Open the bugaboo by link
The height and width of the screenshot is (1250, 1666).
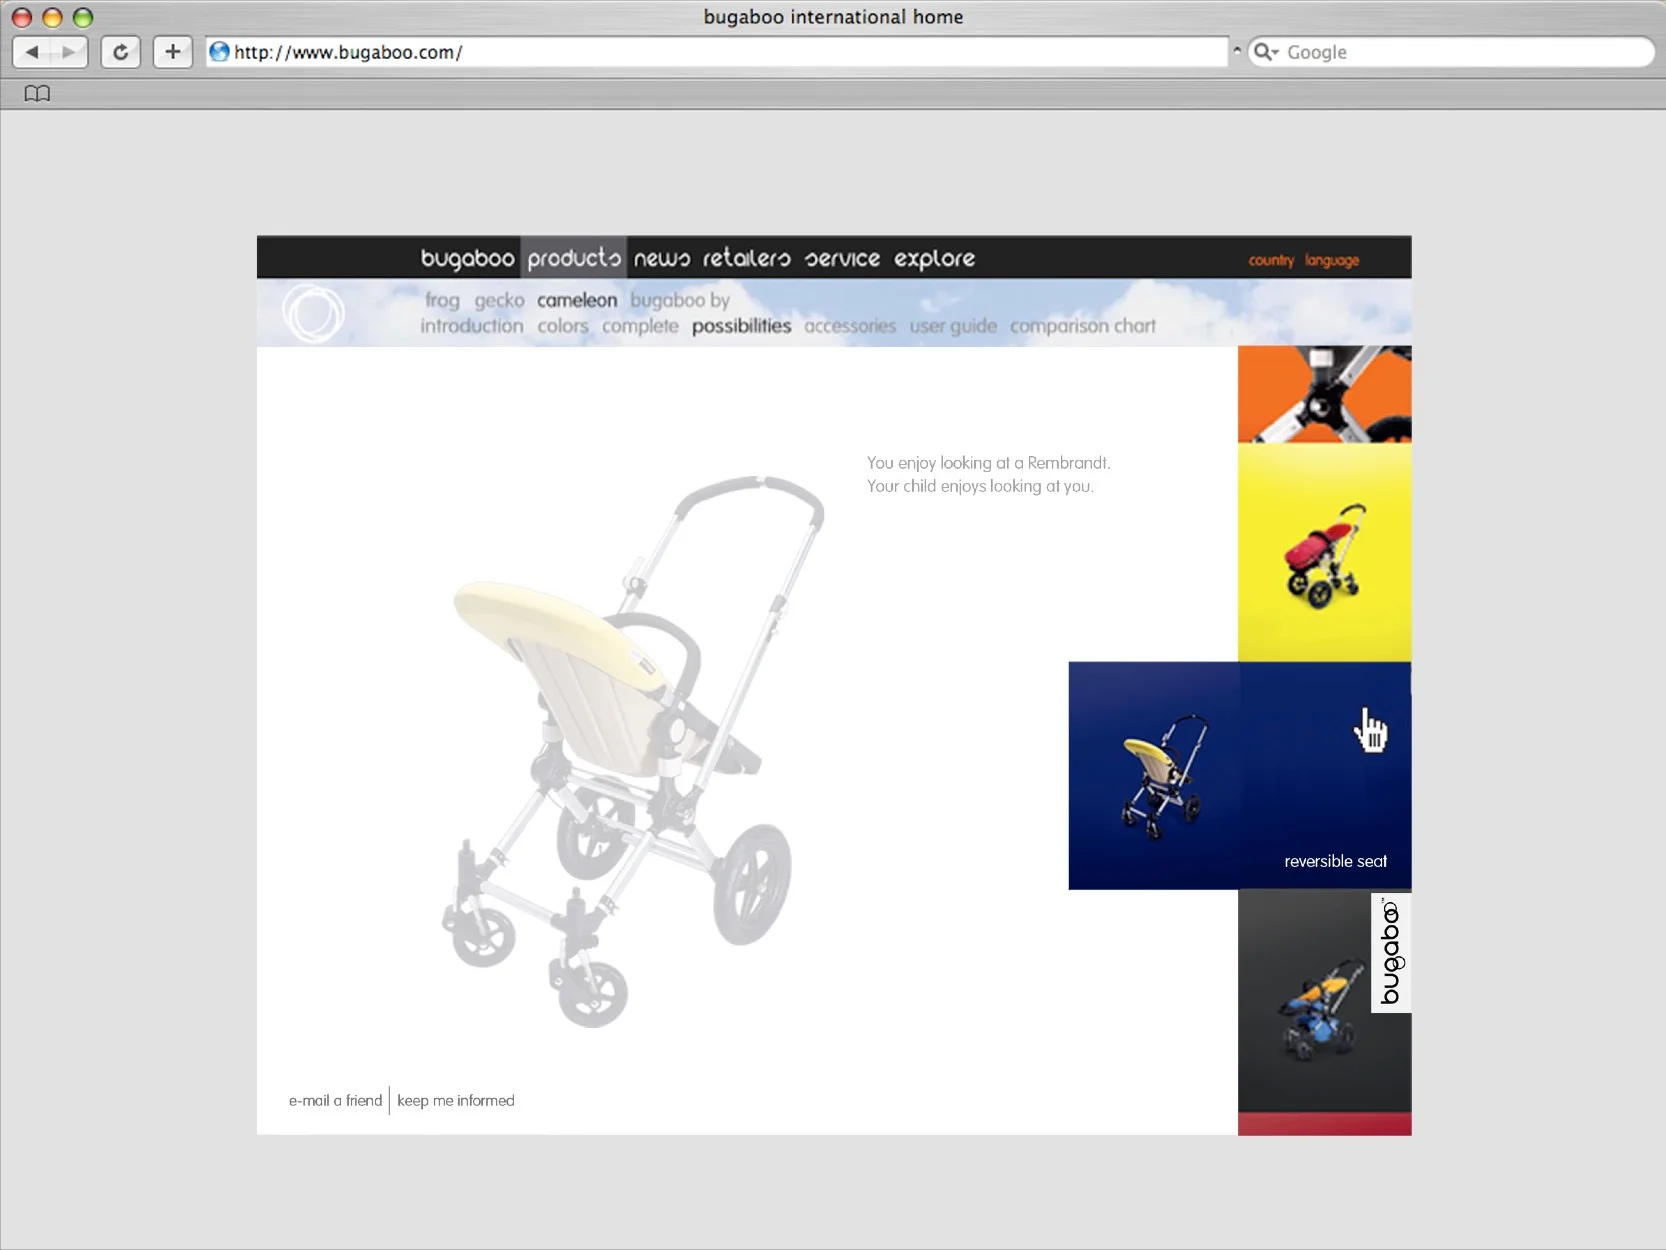pos(680,300)
